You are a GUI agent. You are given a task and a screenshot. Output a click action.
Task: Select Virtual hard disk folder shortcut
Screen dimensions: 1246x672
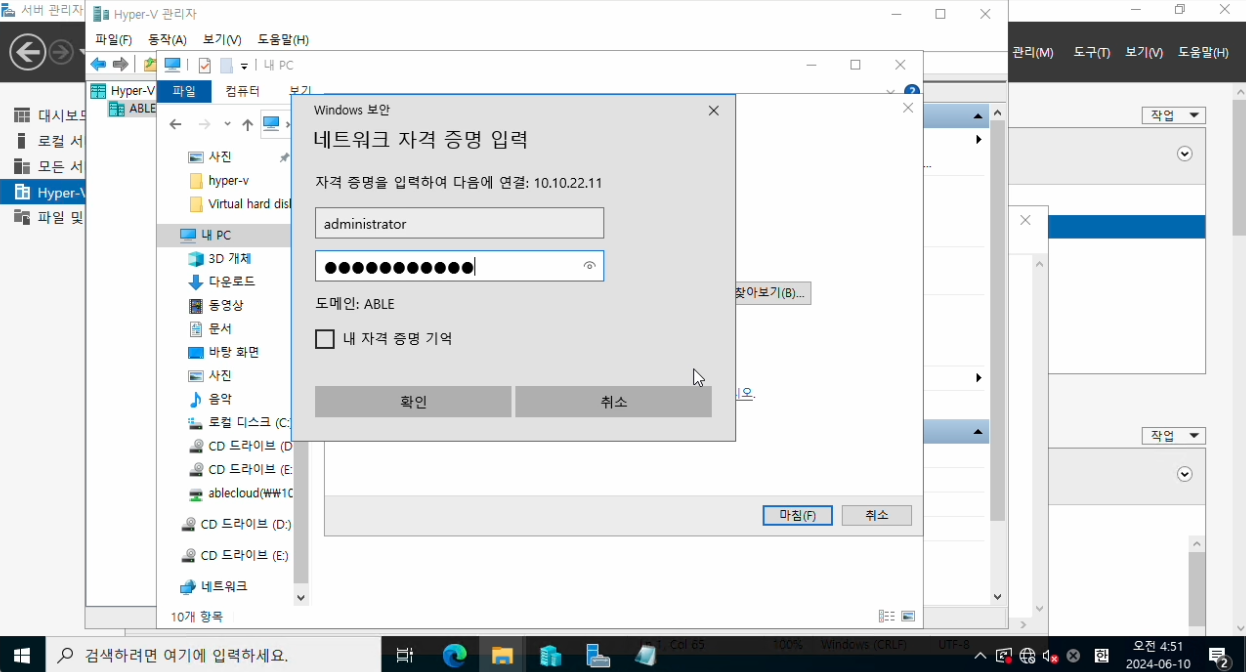coord(240,204)
